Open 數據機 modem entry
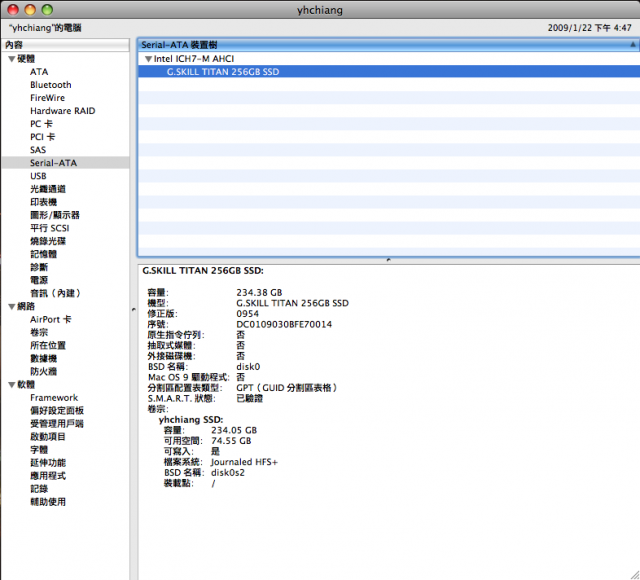 [x=43, y=359]
